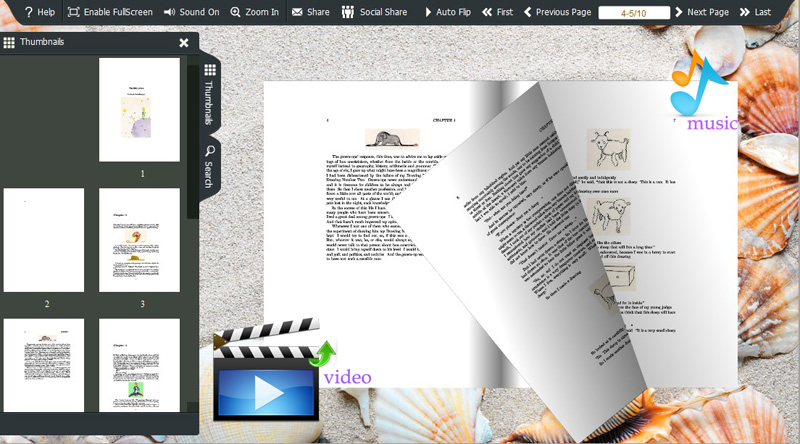The width and height of the screenshot is (800, 444).
Task: Click the elephant illustration on left page
Action: [392, 138]
